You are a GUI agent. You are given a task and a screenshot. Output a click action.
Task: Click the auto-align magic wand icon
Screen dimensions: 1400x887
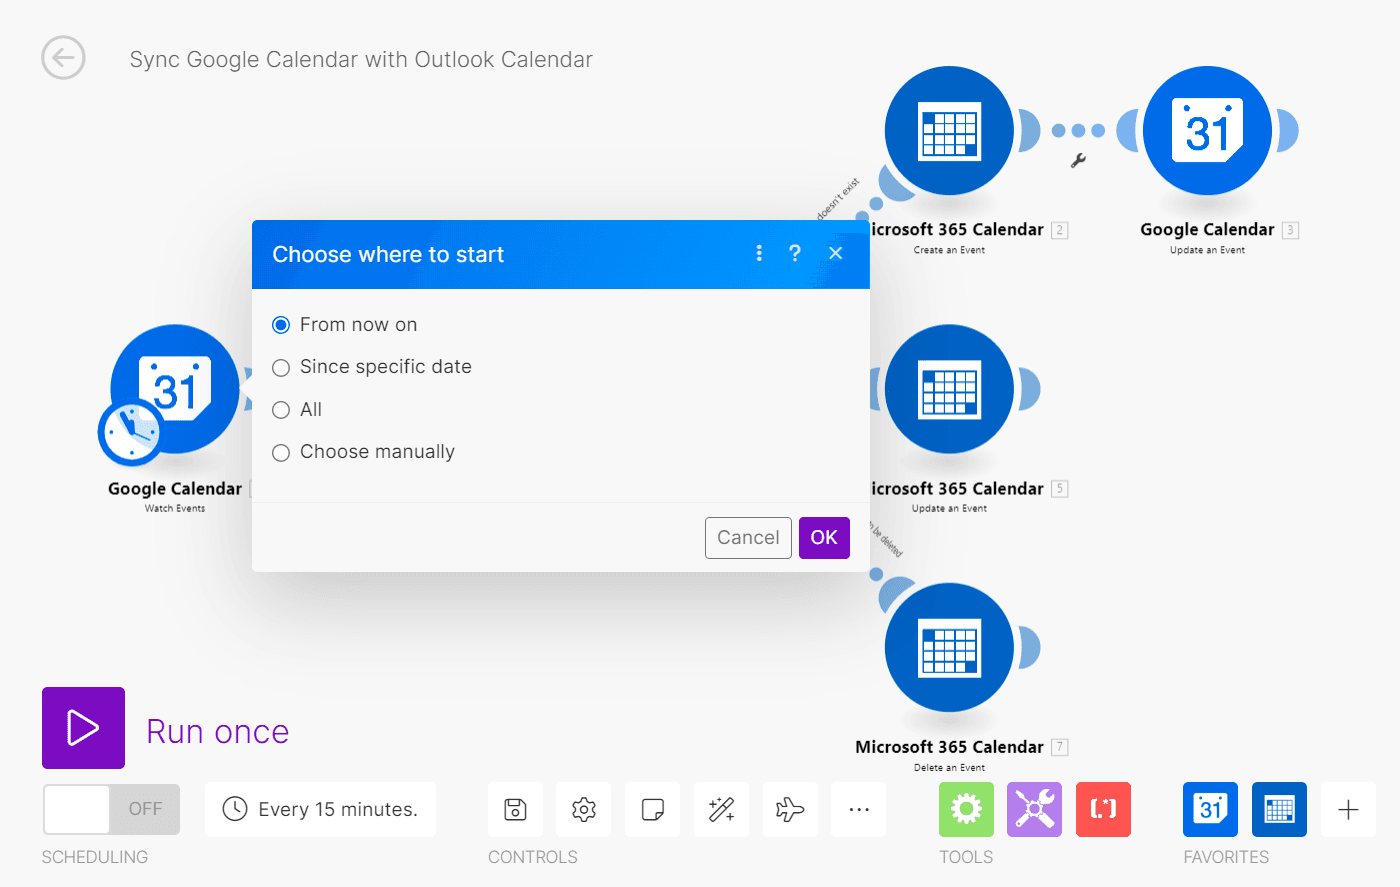tap(721, 809)
